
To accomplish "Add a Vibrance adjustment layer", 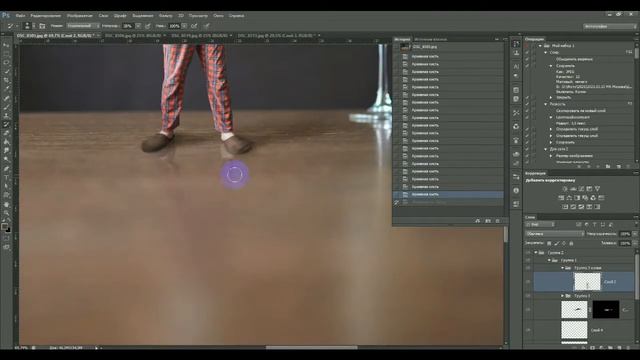I will 597,189.
